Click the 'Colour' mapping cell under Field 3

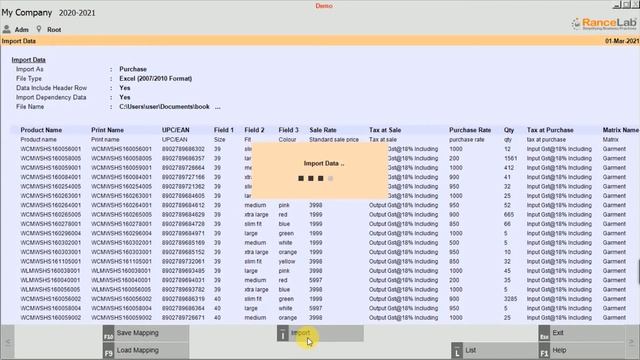pyautogui.click(x=287, y=140)
